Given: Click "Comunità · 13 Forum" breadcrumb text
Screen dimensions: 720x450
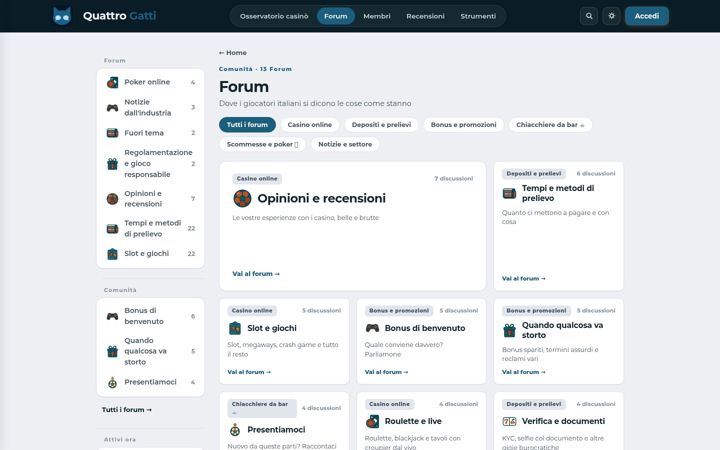Looking at the screenshot, I should pyautogui.click(x=255, y=69).
